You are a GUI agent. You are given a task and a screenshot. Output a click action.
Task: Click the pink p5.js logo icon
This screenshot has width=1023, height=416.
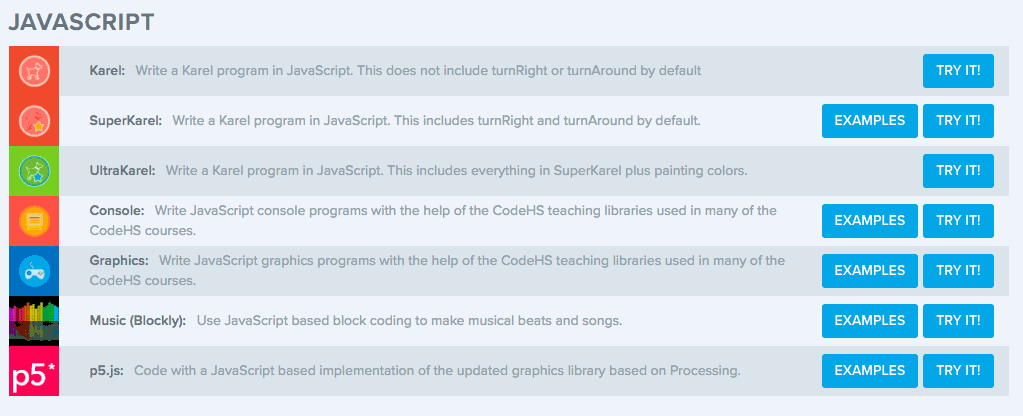coord(33,371)
